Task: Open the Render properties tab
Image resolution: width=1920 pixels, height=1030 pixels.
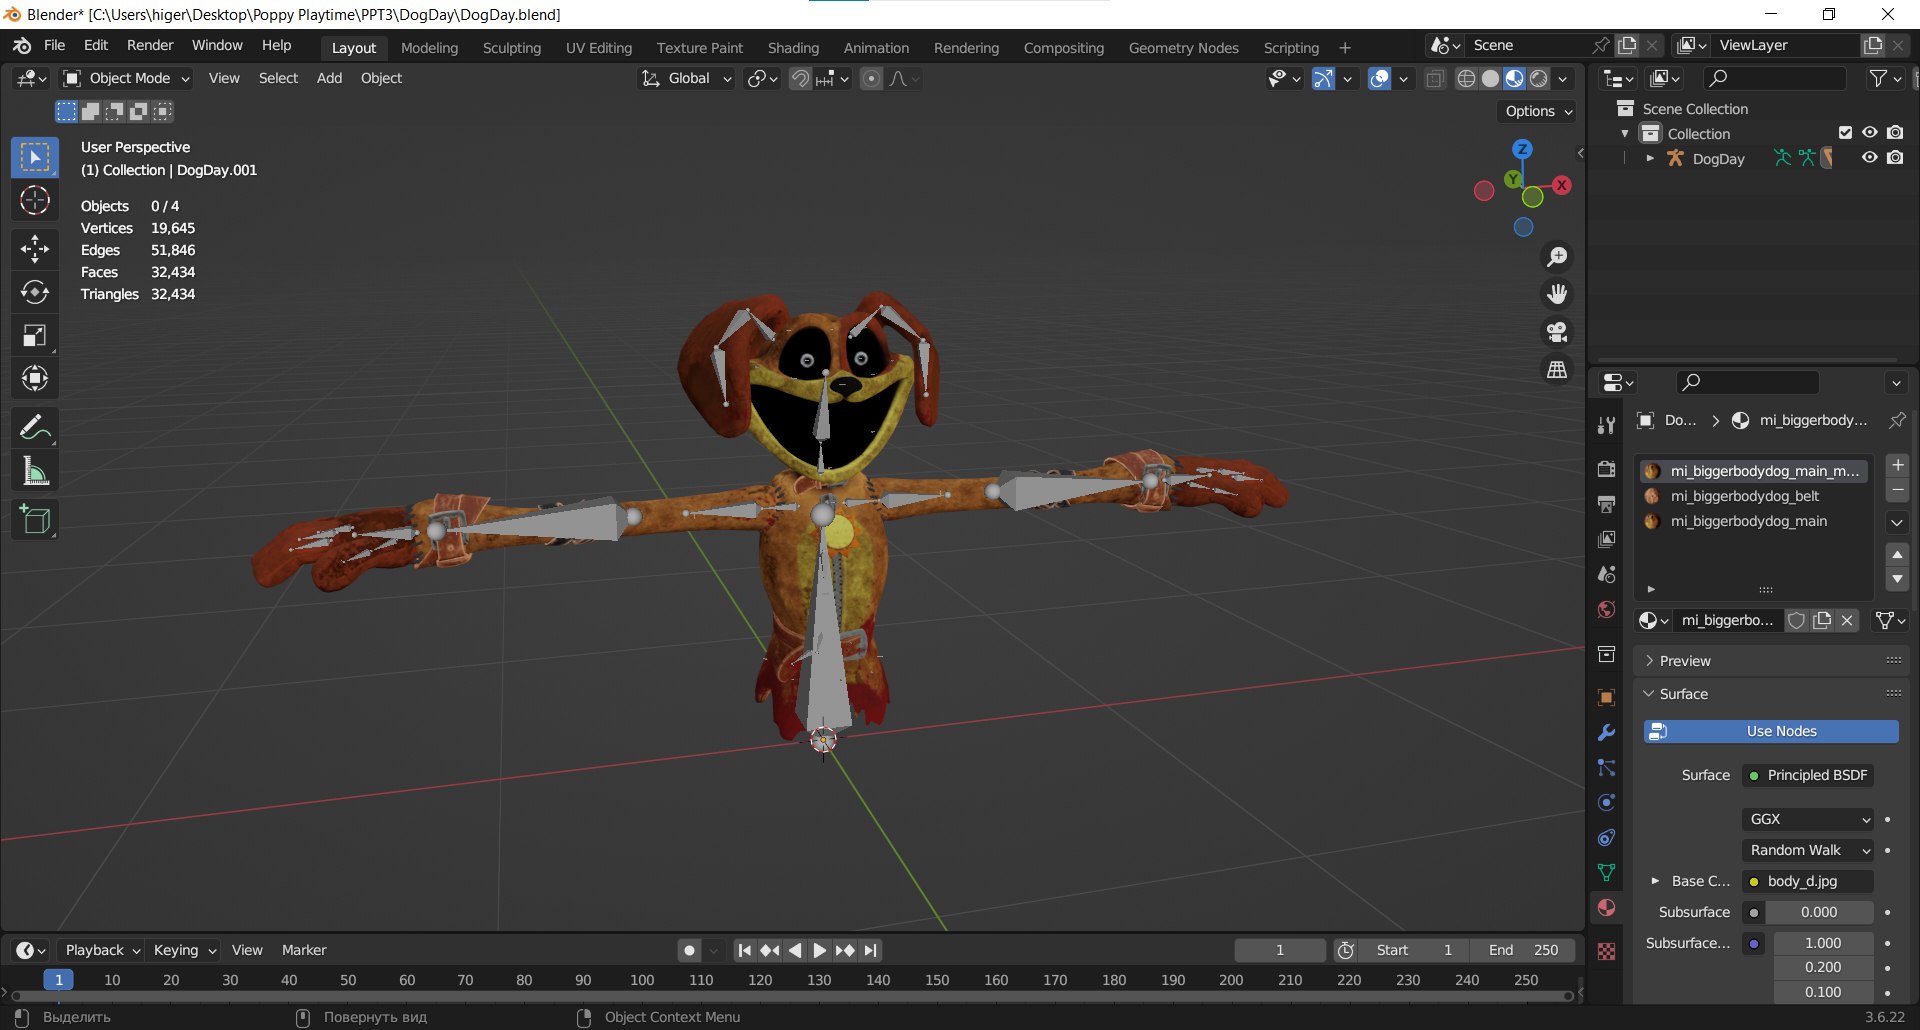Action: 1606,469
